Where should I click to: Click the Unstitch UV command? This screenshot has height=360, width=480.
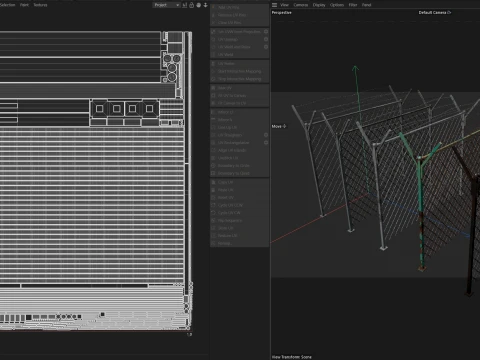(240, 158)
